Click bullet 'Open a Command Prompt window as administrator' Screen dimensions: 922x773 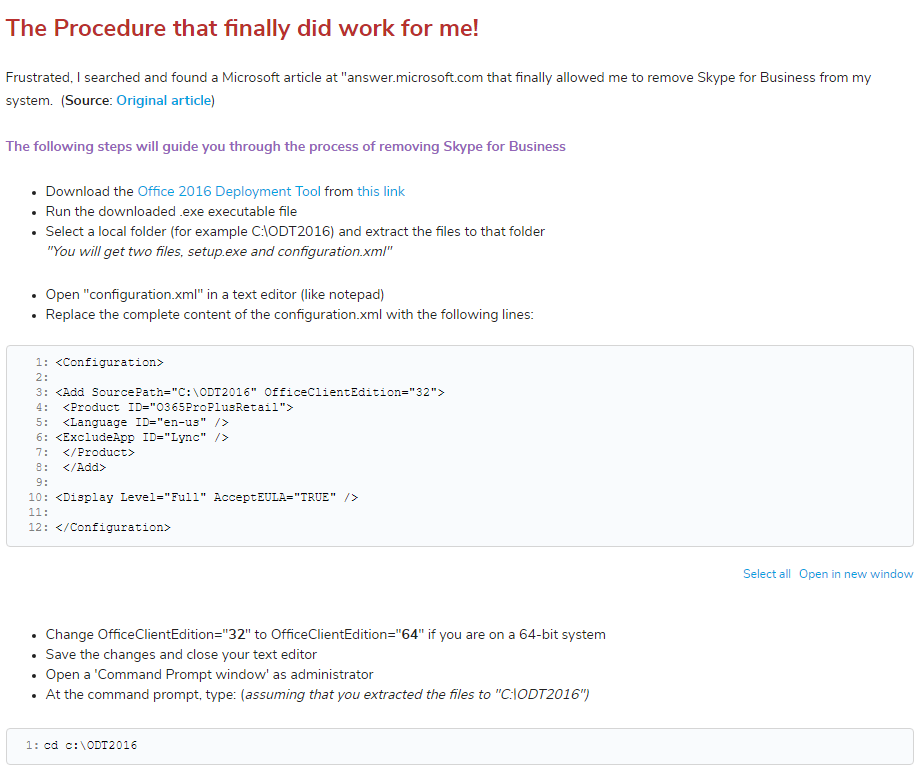pyautogui.click(x=209, y=675)
